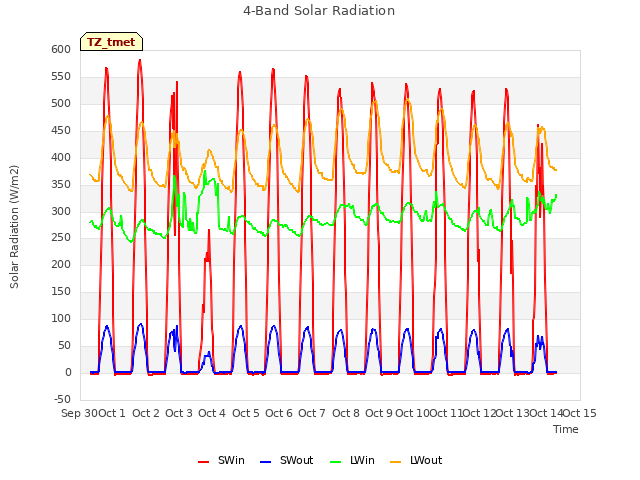Viewport: 640px width, 480px height.
Task: Click the y-axis tick label 400
Action: pos(61,157)
